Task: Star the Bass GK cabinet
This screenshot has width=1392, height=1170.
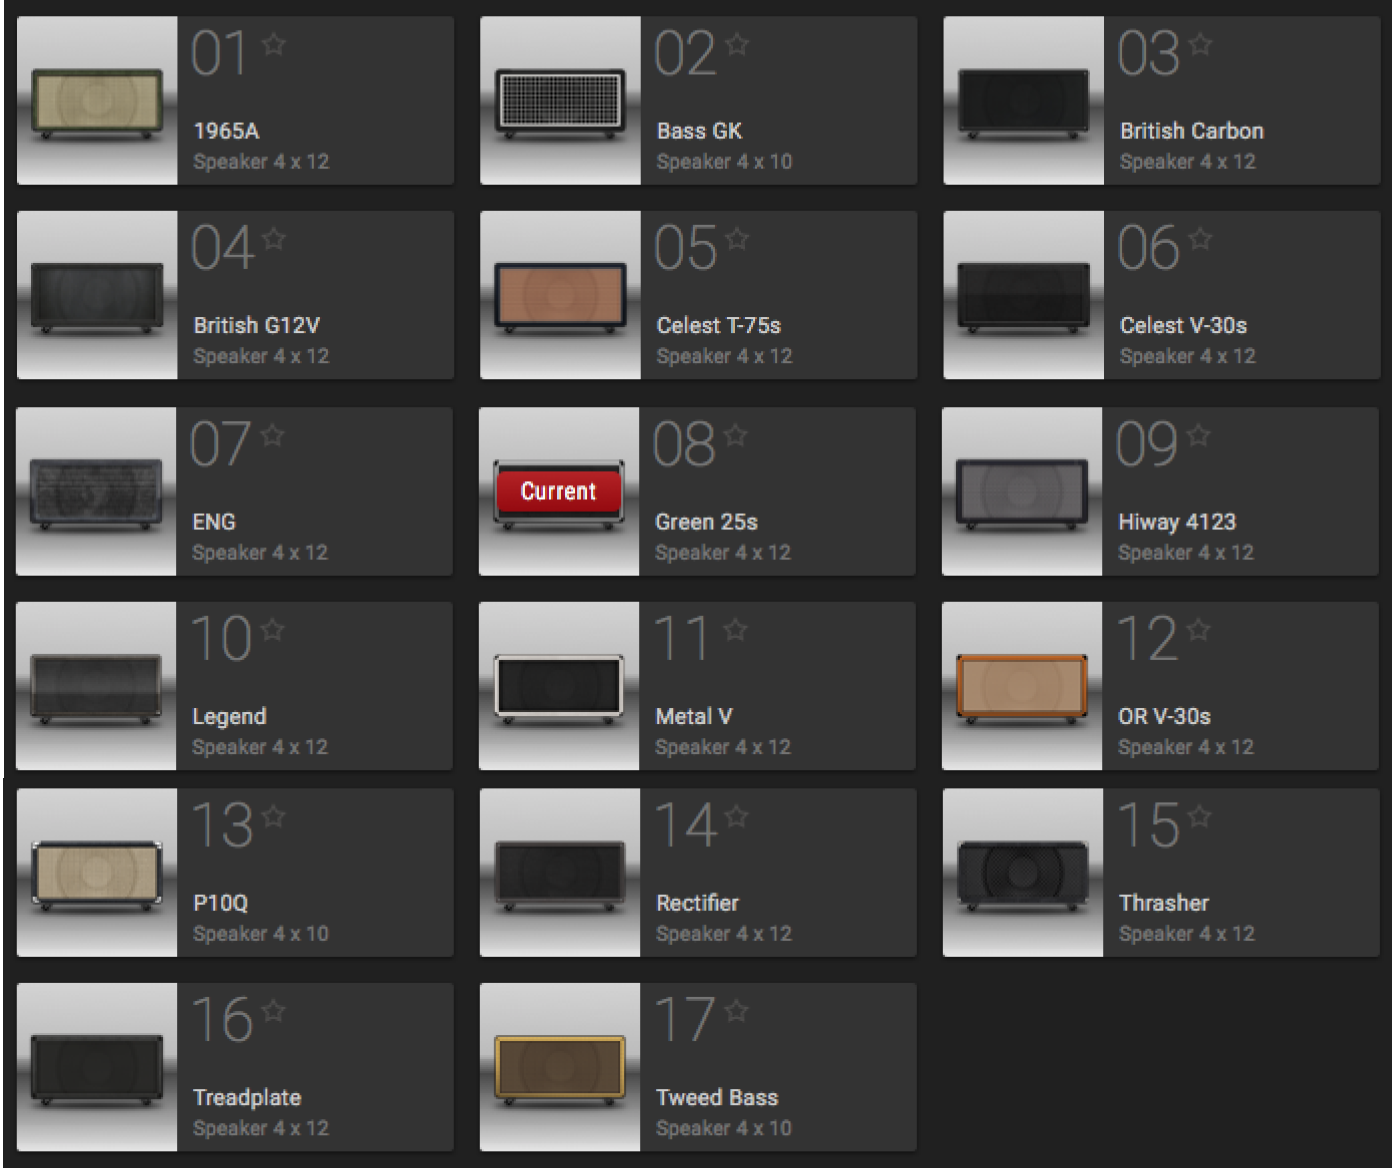Action: click(737, 44)
